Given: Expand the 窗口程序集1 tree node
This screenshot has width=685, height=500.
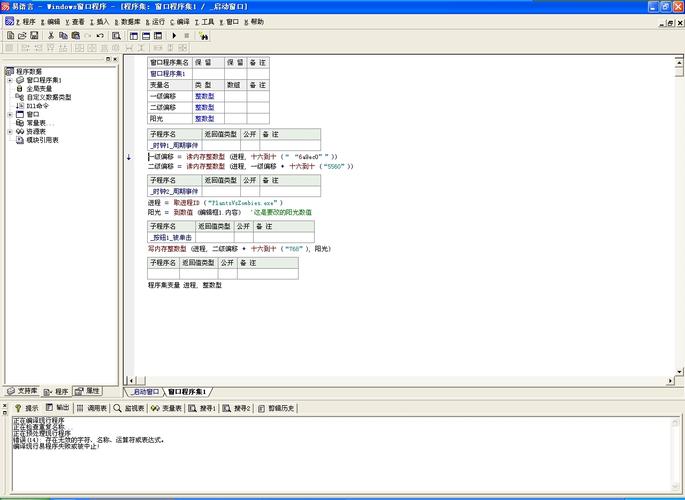Looking at the screenshot, I should 10,80.
